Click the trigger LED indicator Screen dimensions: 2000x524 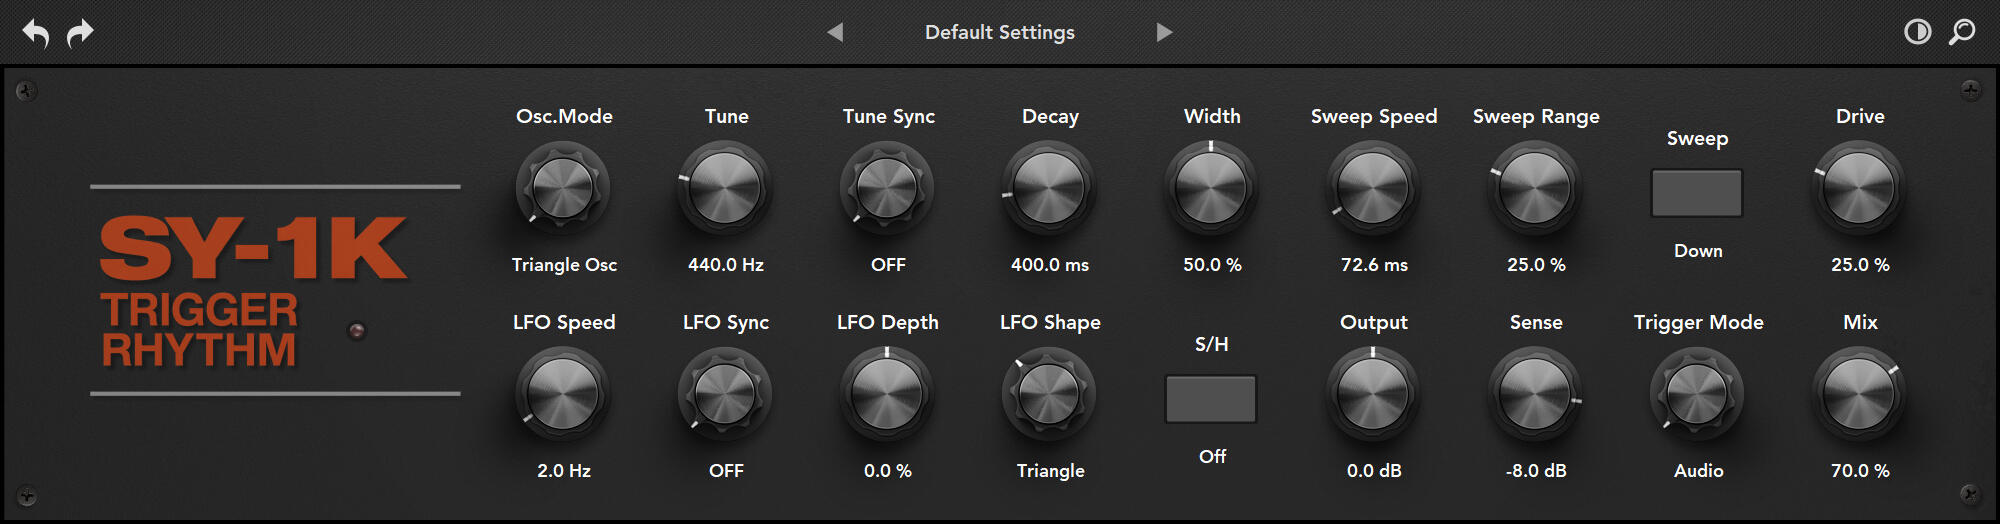click(x=356, y=331)
